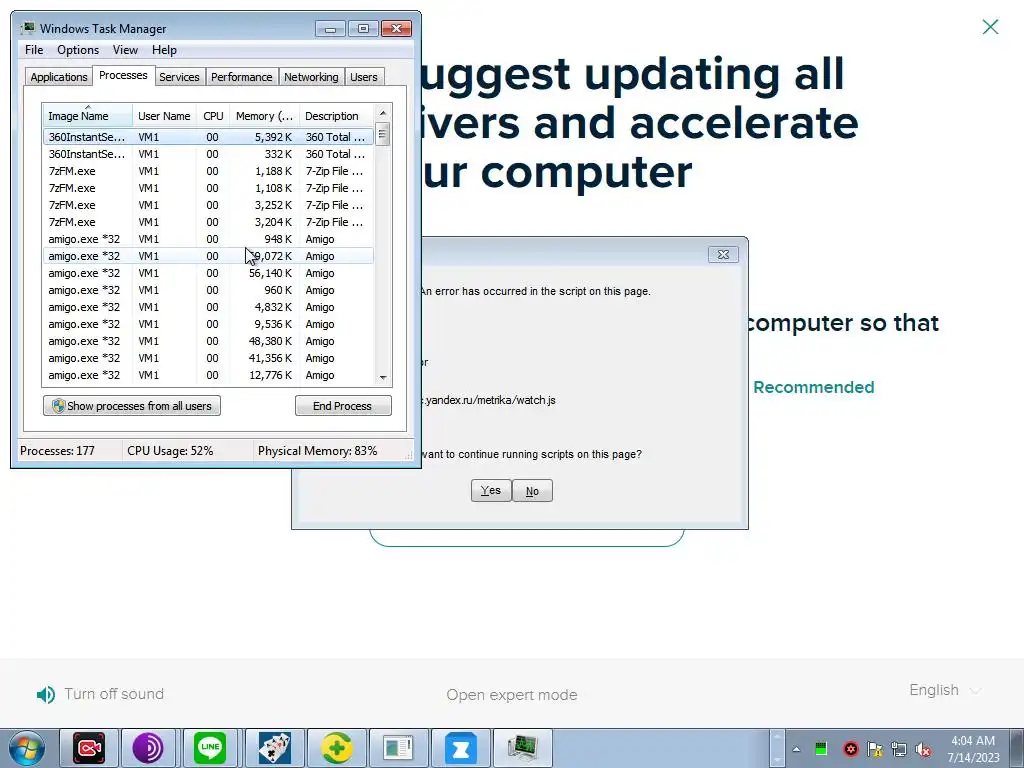
Task: Open the blue hourglass taskbar app
Action: coord(460,748)
